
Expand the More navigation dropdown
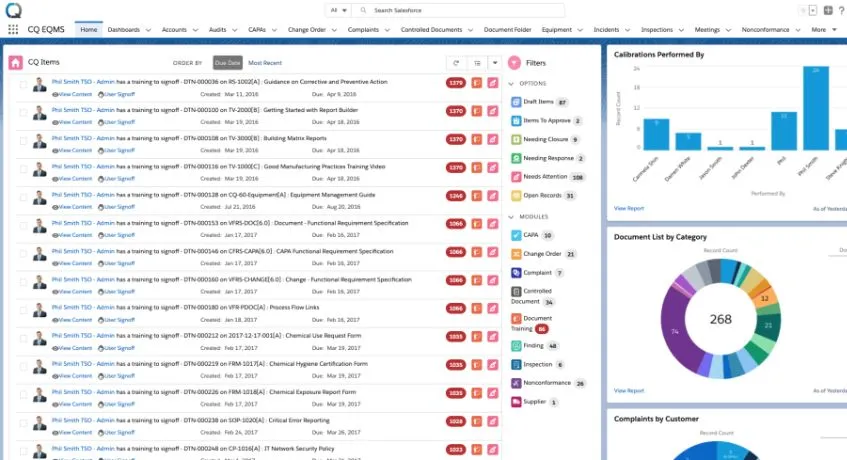823,30
